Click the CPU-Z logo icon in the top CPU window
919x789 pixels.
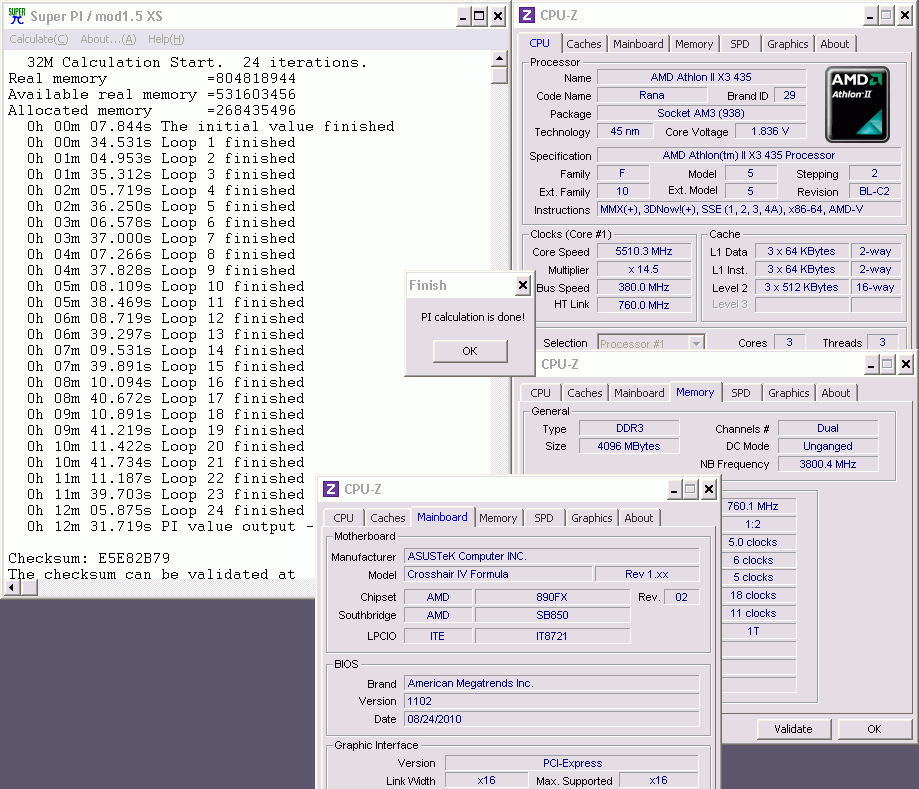[x=527, y=15]
